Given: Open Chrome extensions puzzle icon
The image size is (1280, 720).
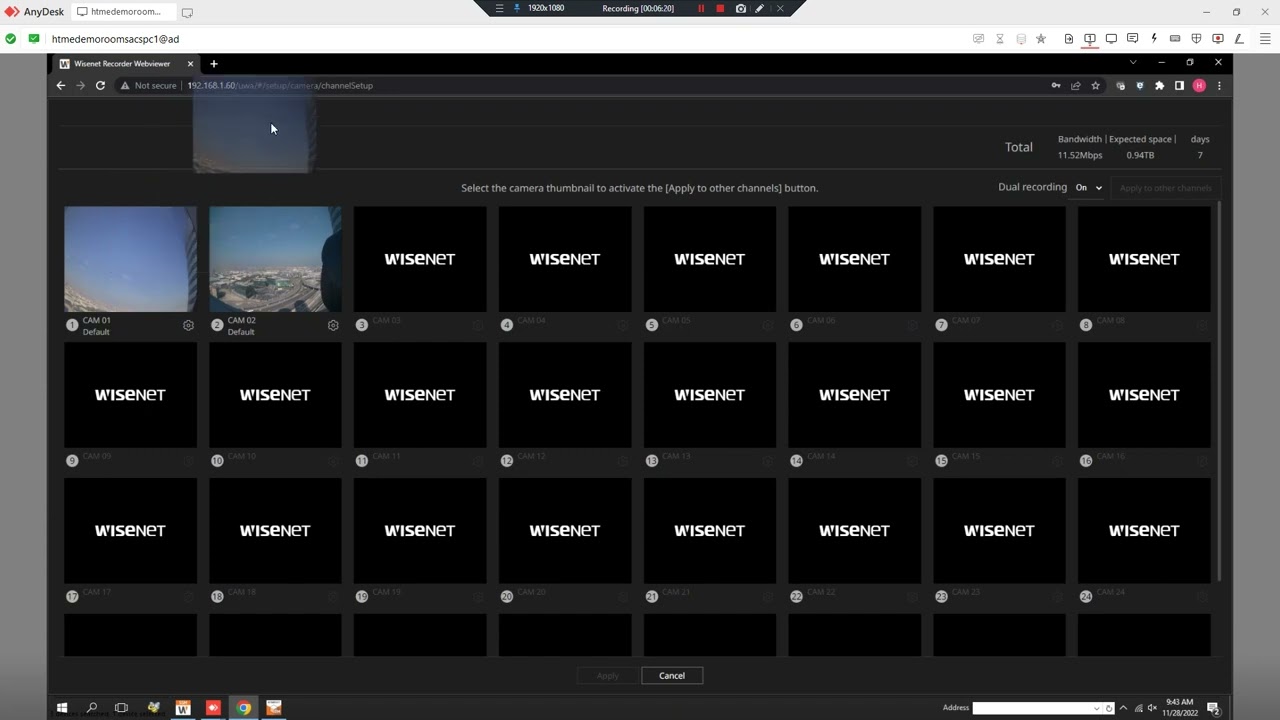Looking at the screenshot, I should (1159, 86).
